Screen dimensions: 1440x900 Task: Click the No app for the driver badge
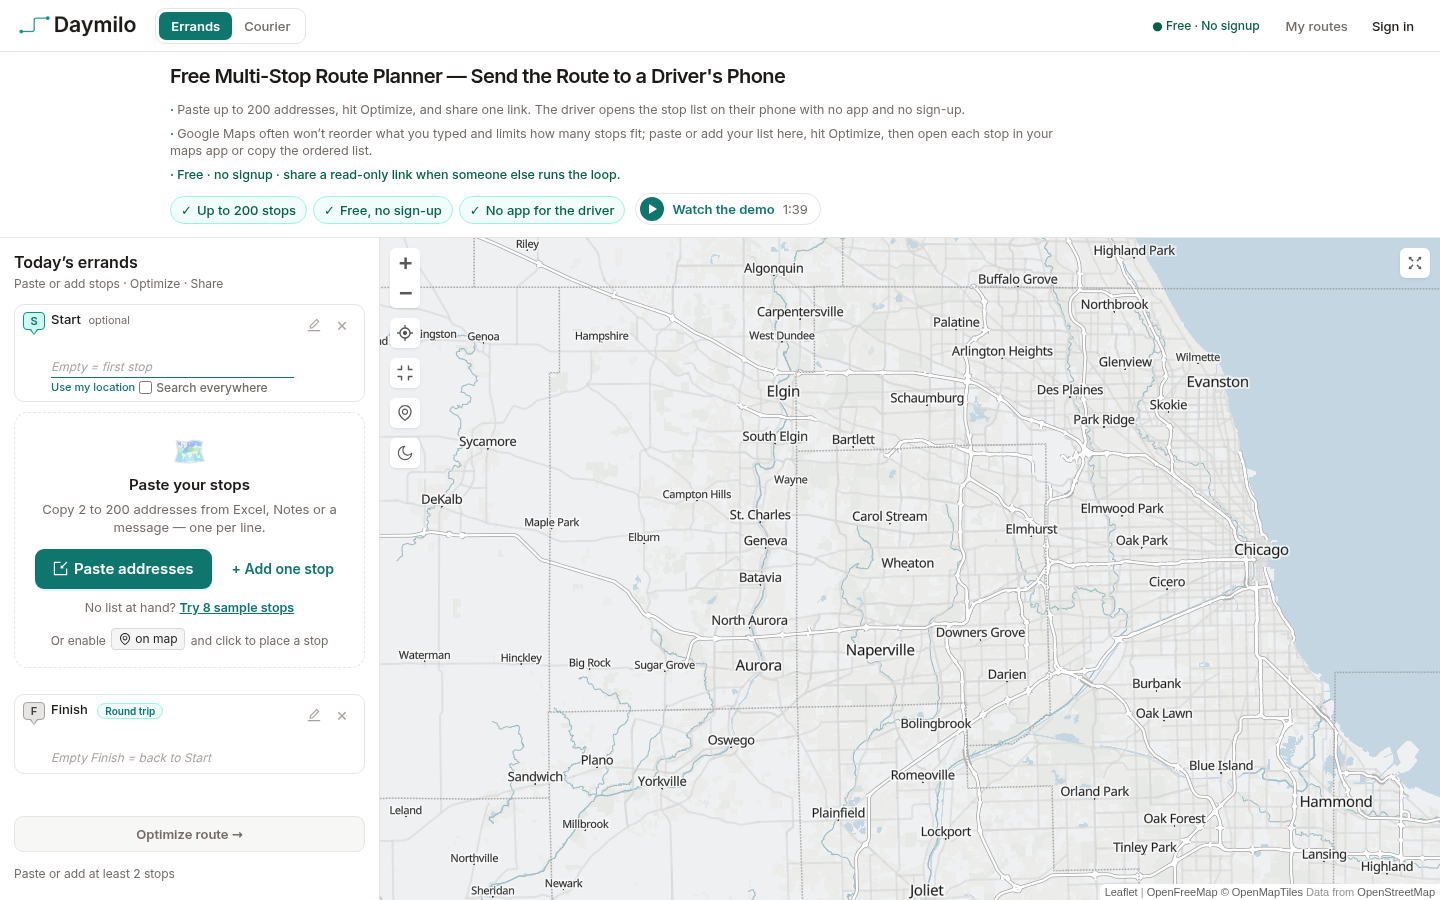coord(542,210)
